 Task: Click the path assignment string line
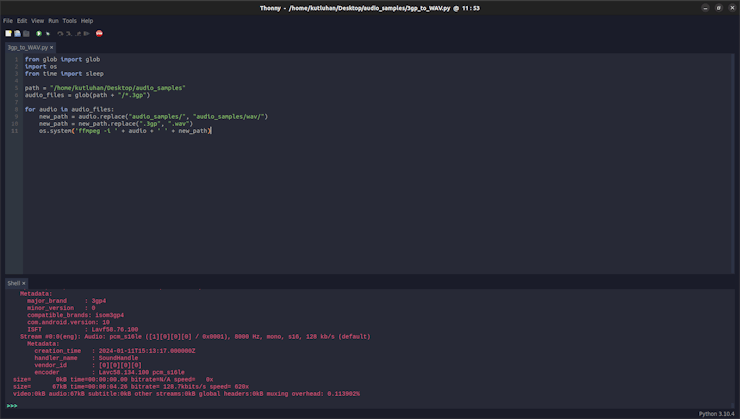105,88
